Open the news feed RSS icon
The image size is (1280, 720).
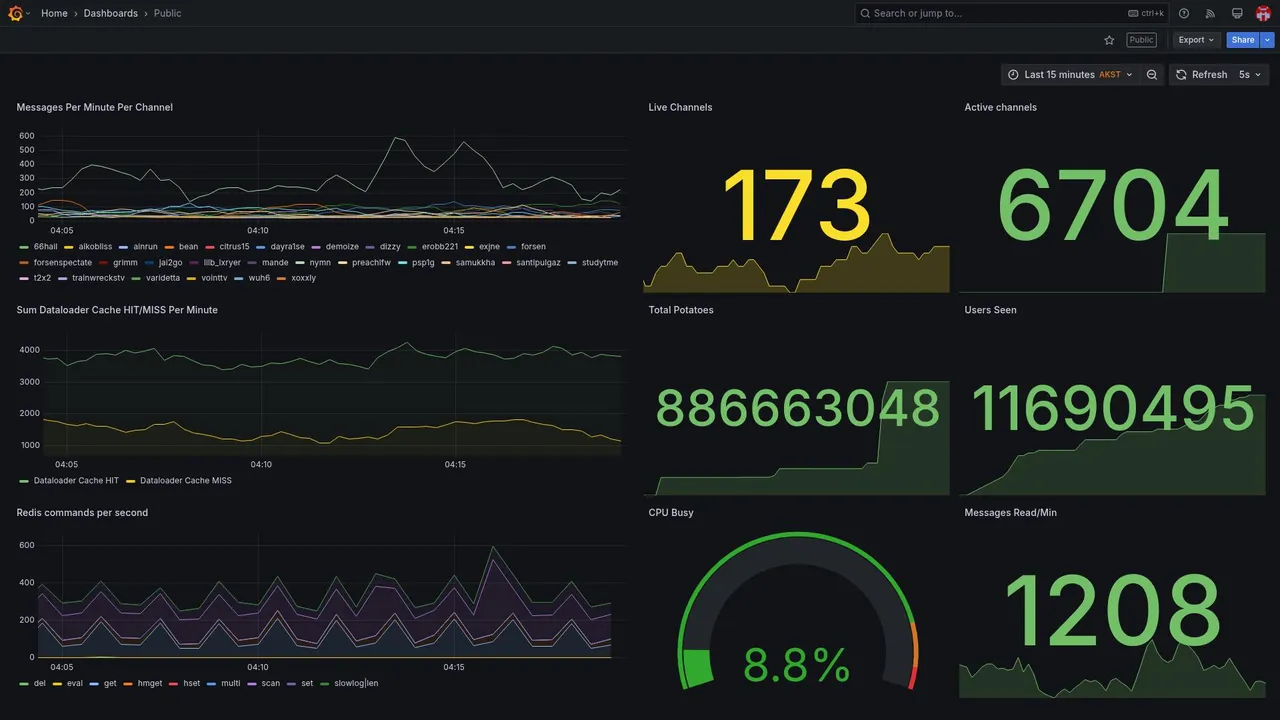(1210, 13)
